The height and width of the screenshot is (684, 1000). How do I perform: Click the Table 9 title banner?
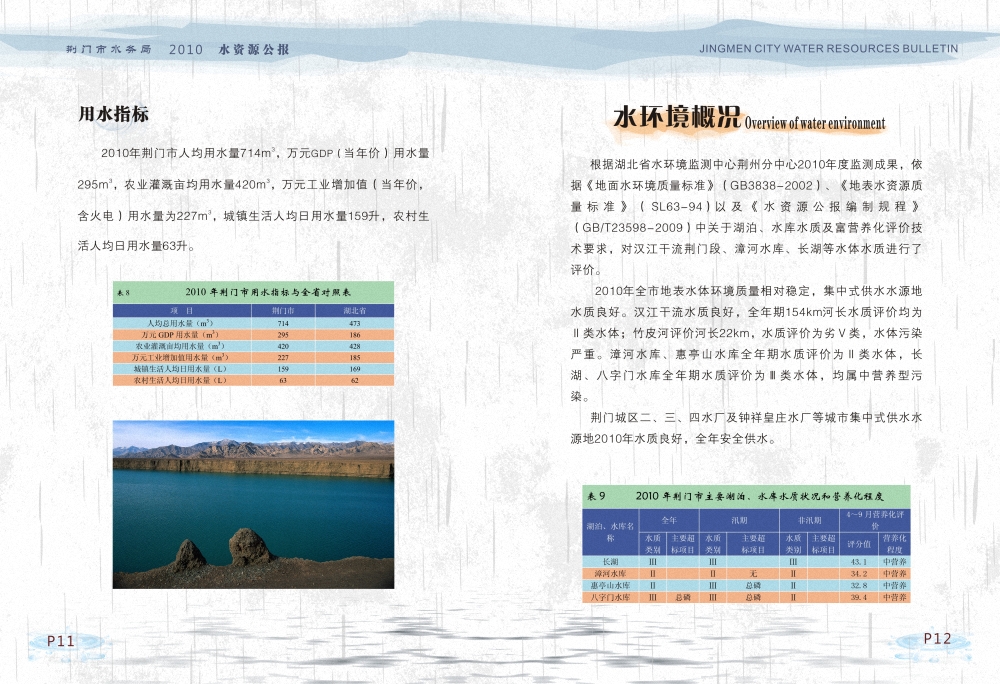[x=746, y=495]
